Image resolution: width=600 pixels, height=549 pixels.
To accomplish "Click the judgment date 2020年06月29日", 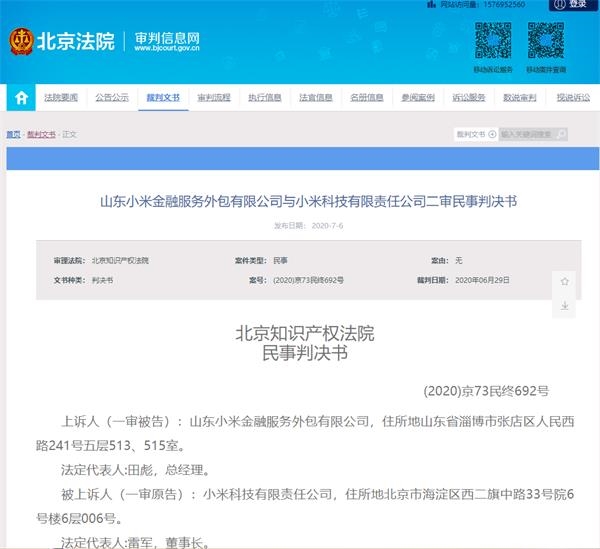I will click(482, 280).
